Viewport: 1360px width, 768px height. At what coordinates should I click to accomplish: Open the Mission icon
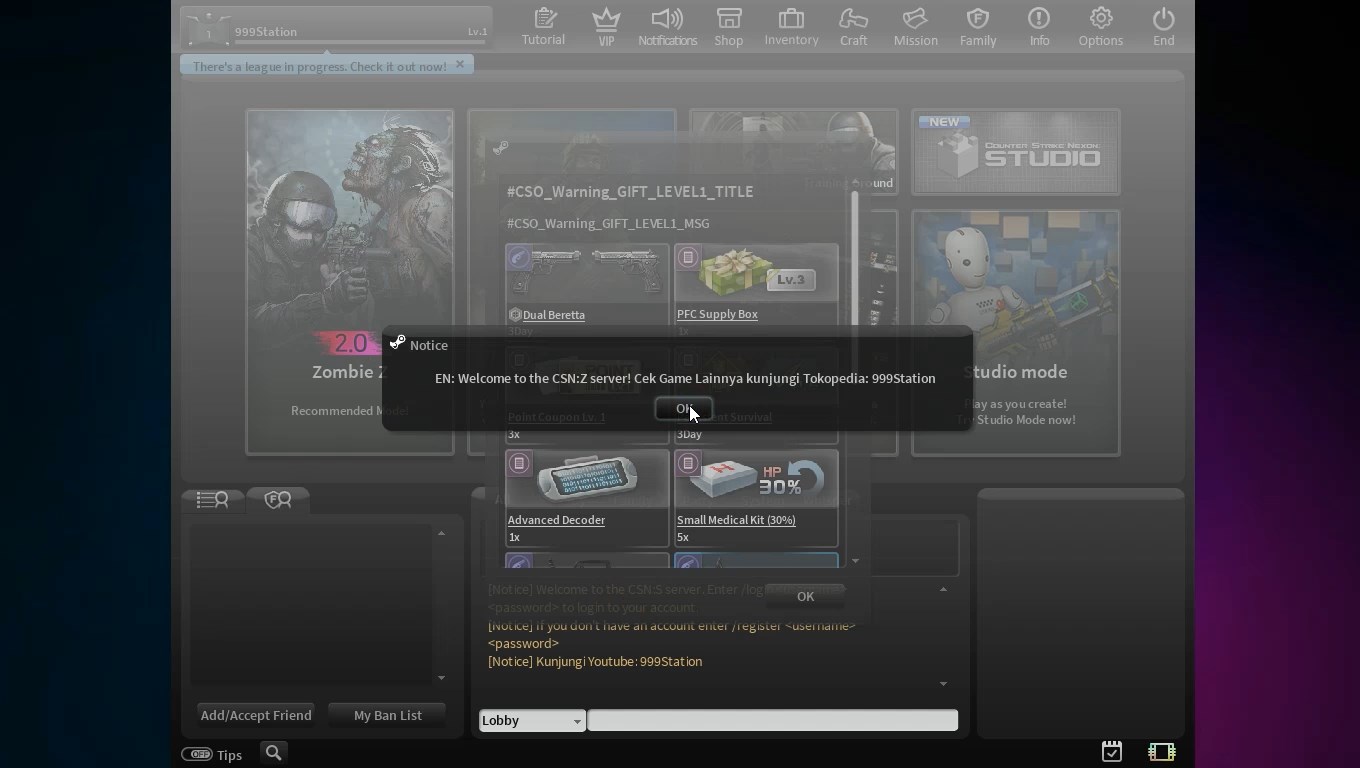(915, 28)
